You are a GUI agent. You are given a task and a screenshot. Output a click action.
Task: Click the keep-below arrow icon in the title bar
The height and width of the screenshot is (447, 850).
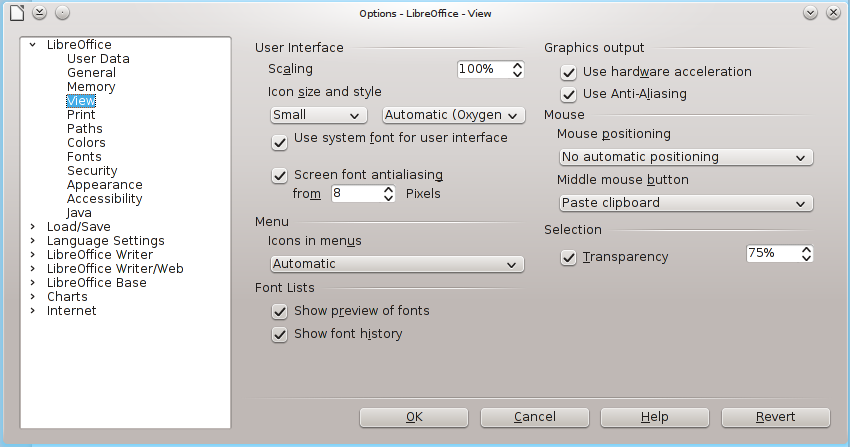(39, 12)
